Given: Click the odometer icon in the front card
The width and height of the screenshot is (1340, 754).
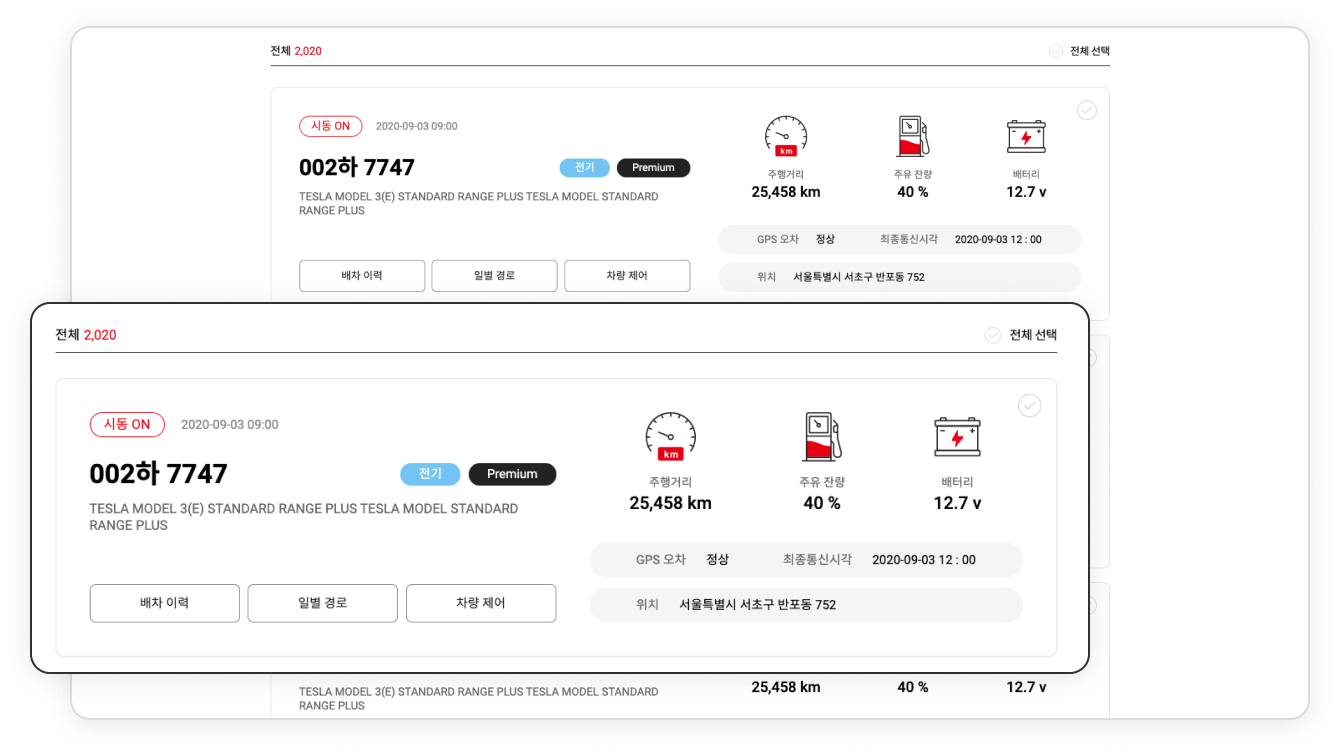Looking at the screenshot, I should point(670,436).
